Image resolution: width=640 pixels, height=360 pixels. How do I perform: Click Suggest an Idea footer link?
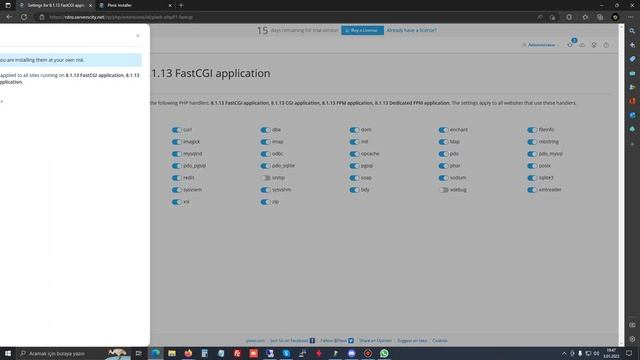click(x=412, y=340)
